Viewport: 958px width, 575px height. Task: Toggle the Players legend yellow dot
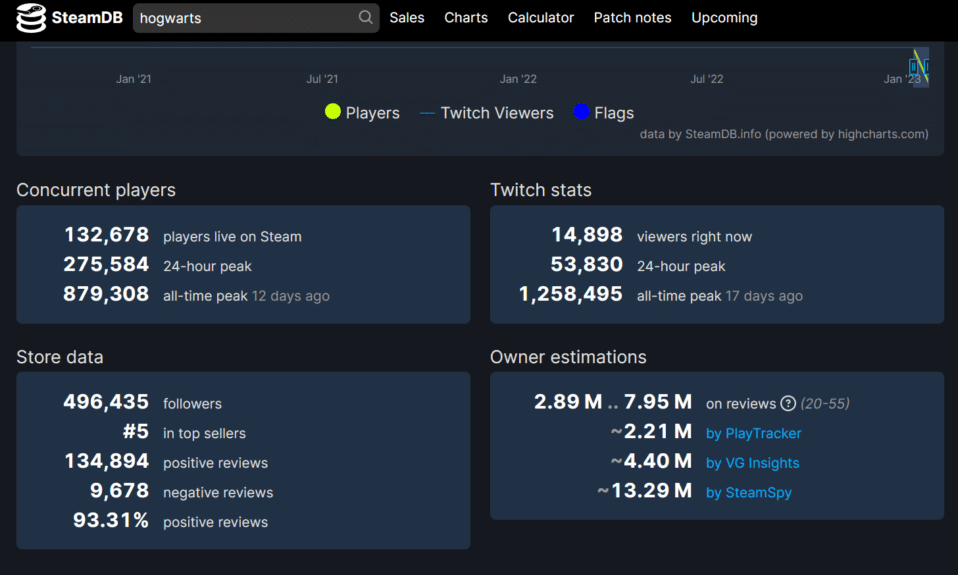(x=332, y=111)
